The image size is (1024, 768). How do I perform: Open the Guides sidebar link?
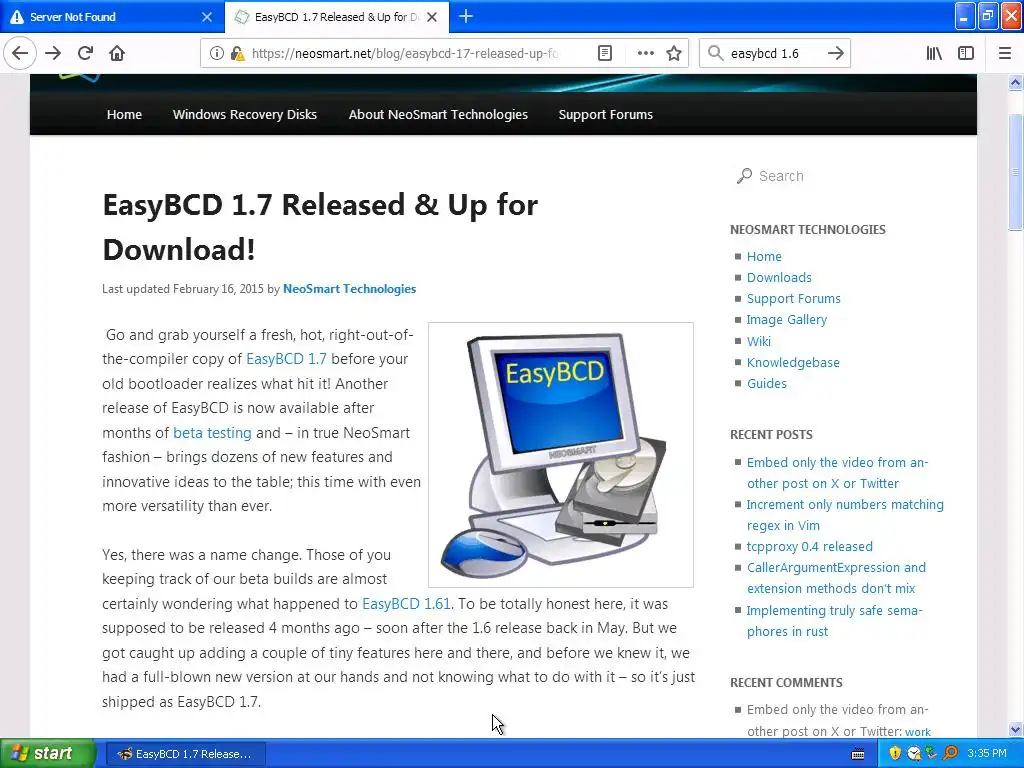(x=767, y=383)
